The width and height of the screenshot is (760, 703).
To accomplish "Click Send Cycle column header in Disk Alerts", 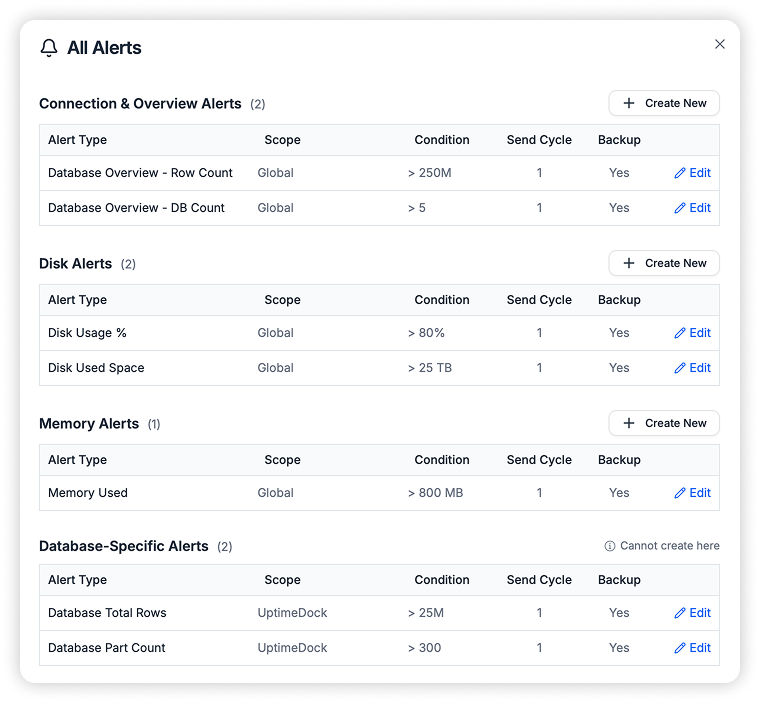I will (539, 300).
